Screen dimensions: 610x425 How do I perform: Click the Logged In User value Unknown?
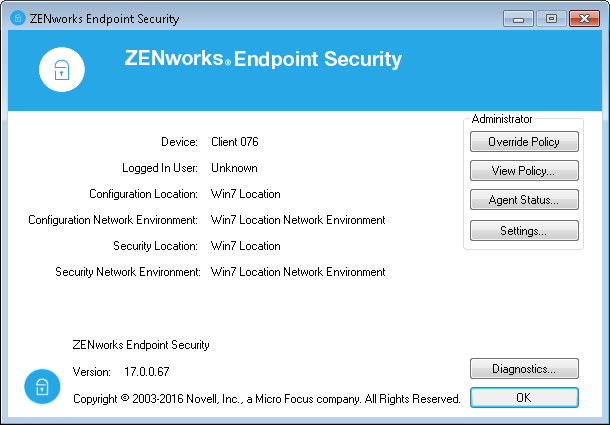tap(234, 168)
